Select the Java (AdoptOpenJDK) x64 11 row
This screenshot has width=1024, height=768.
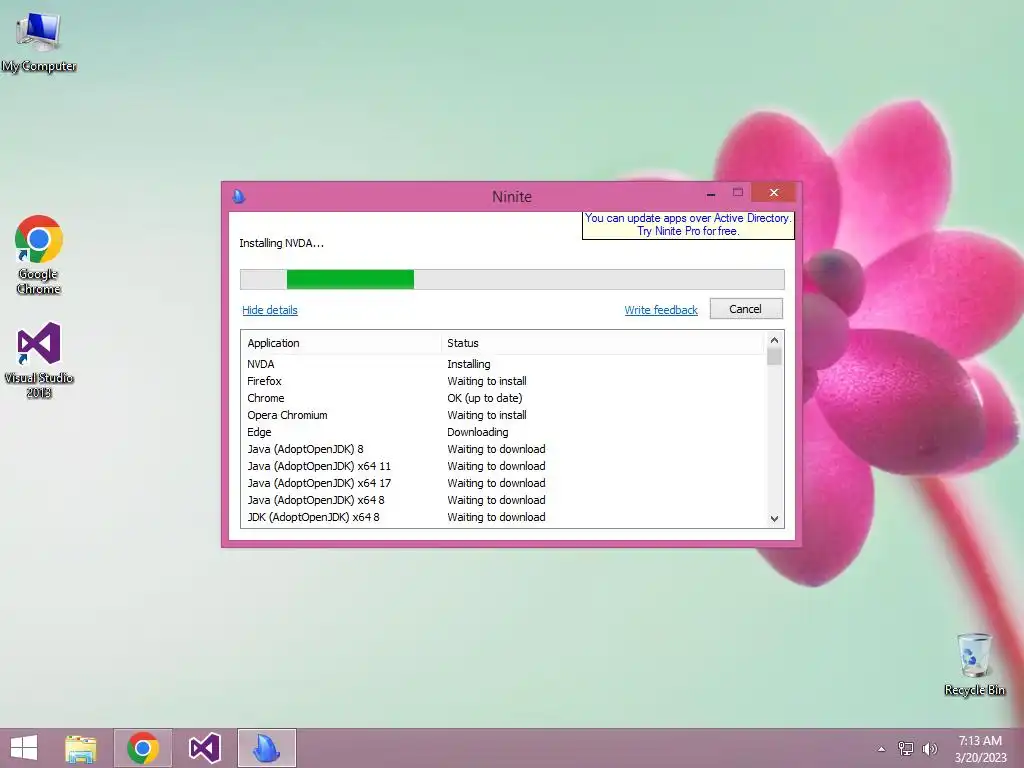click(503, 466)
